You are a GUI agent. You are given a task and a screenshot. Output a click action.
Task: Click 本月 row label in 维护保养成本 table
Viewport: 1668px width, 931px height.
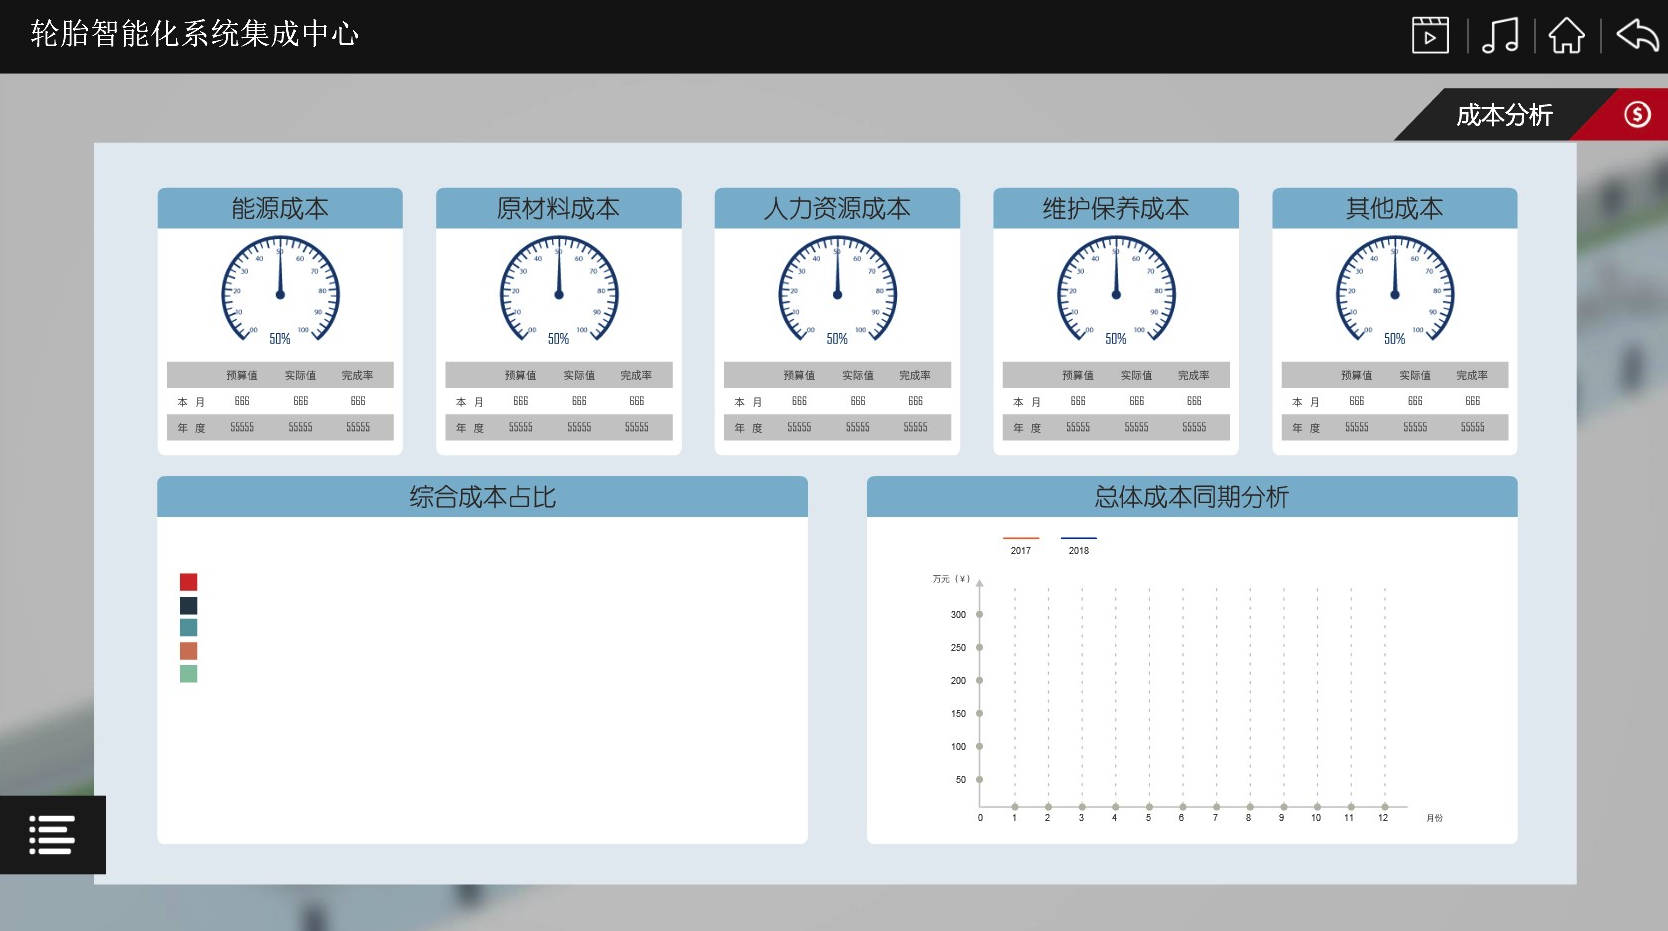pyautogui.click(x=1027, y=402)
